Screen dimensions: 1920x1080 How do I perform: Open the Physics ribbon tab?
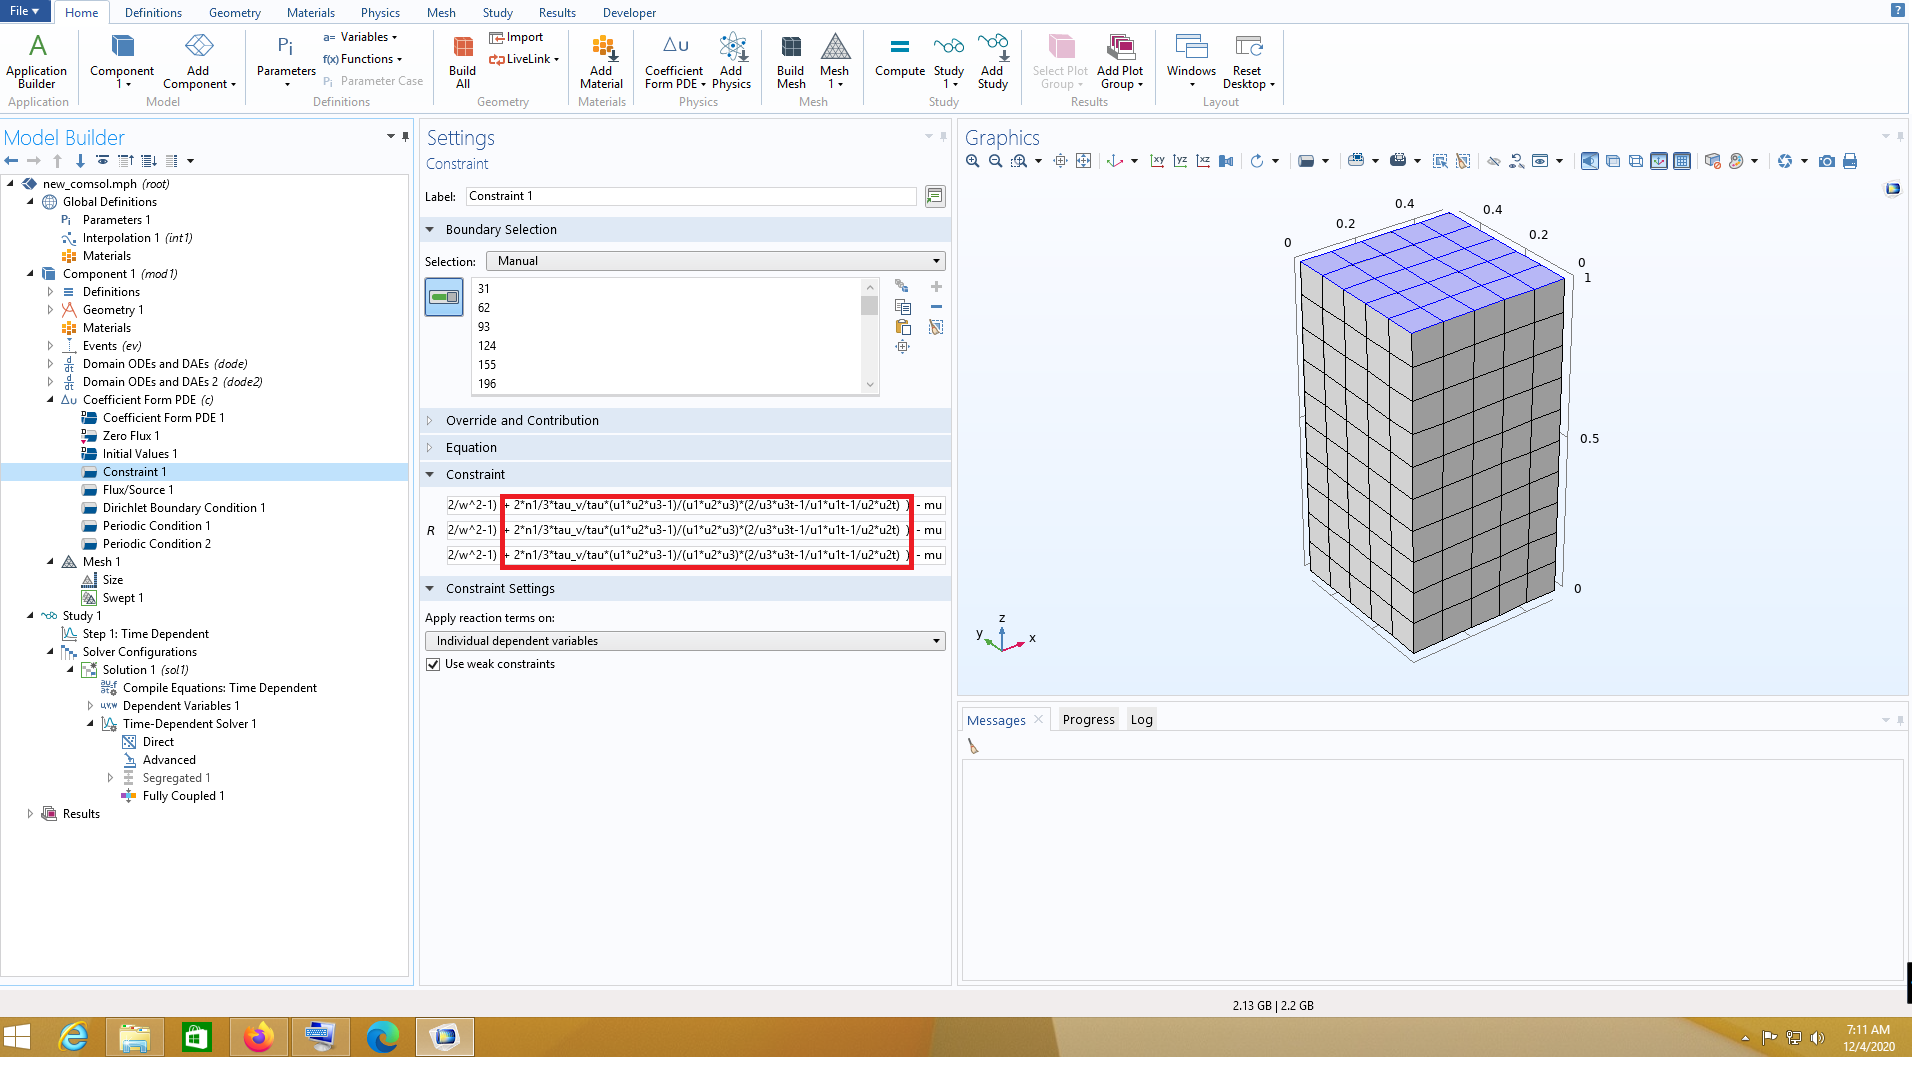pyautogui.click(x=380, y=13)
